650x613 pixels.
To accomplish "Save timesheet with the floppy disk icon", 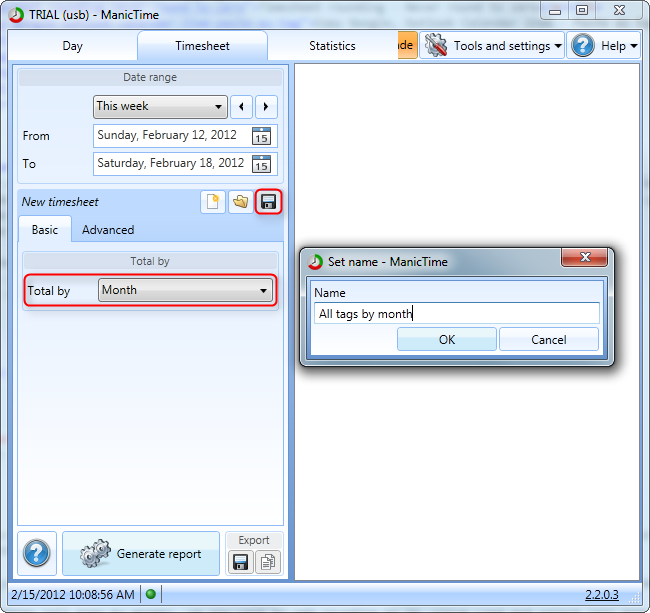I will click(268, 202).
